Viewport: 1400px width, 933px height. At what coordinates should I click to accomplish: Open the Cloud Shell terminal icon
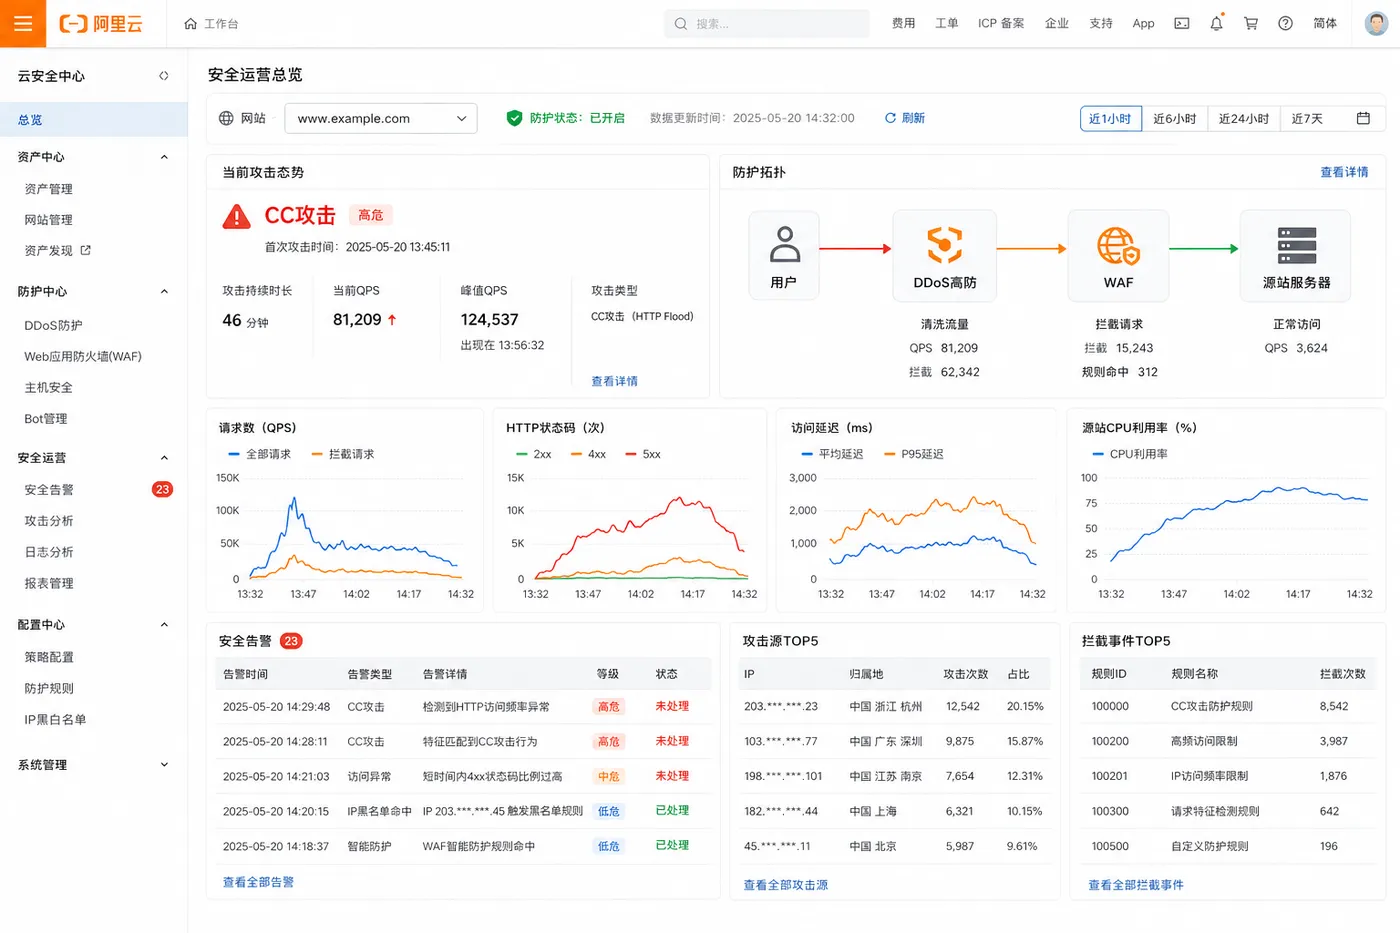(1182, 23)
